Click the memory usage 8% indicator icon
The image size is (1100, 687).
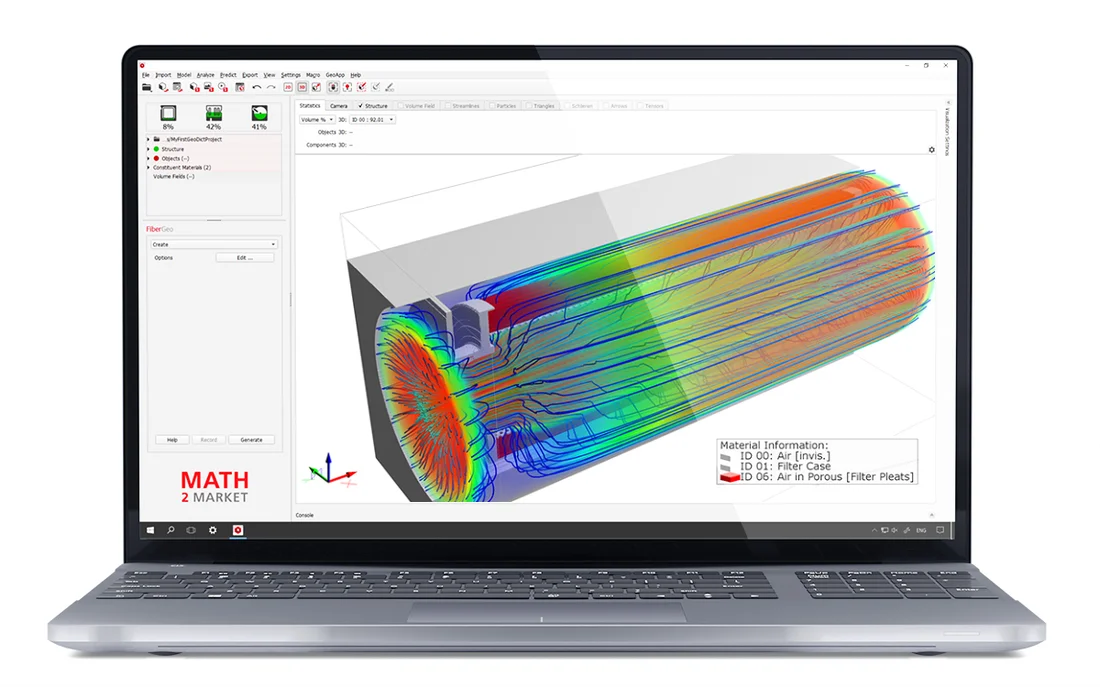point(168,113)
